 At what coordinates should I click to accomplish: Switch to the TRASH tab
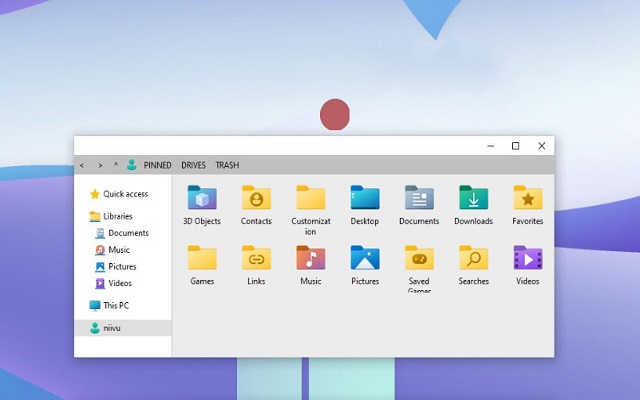[x=227, y=165]
